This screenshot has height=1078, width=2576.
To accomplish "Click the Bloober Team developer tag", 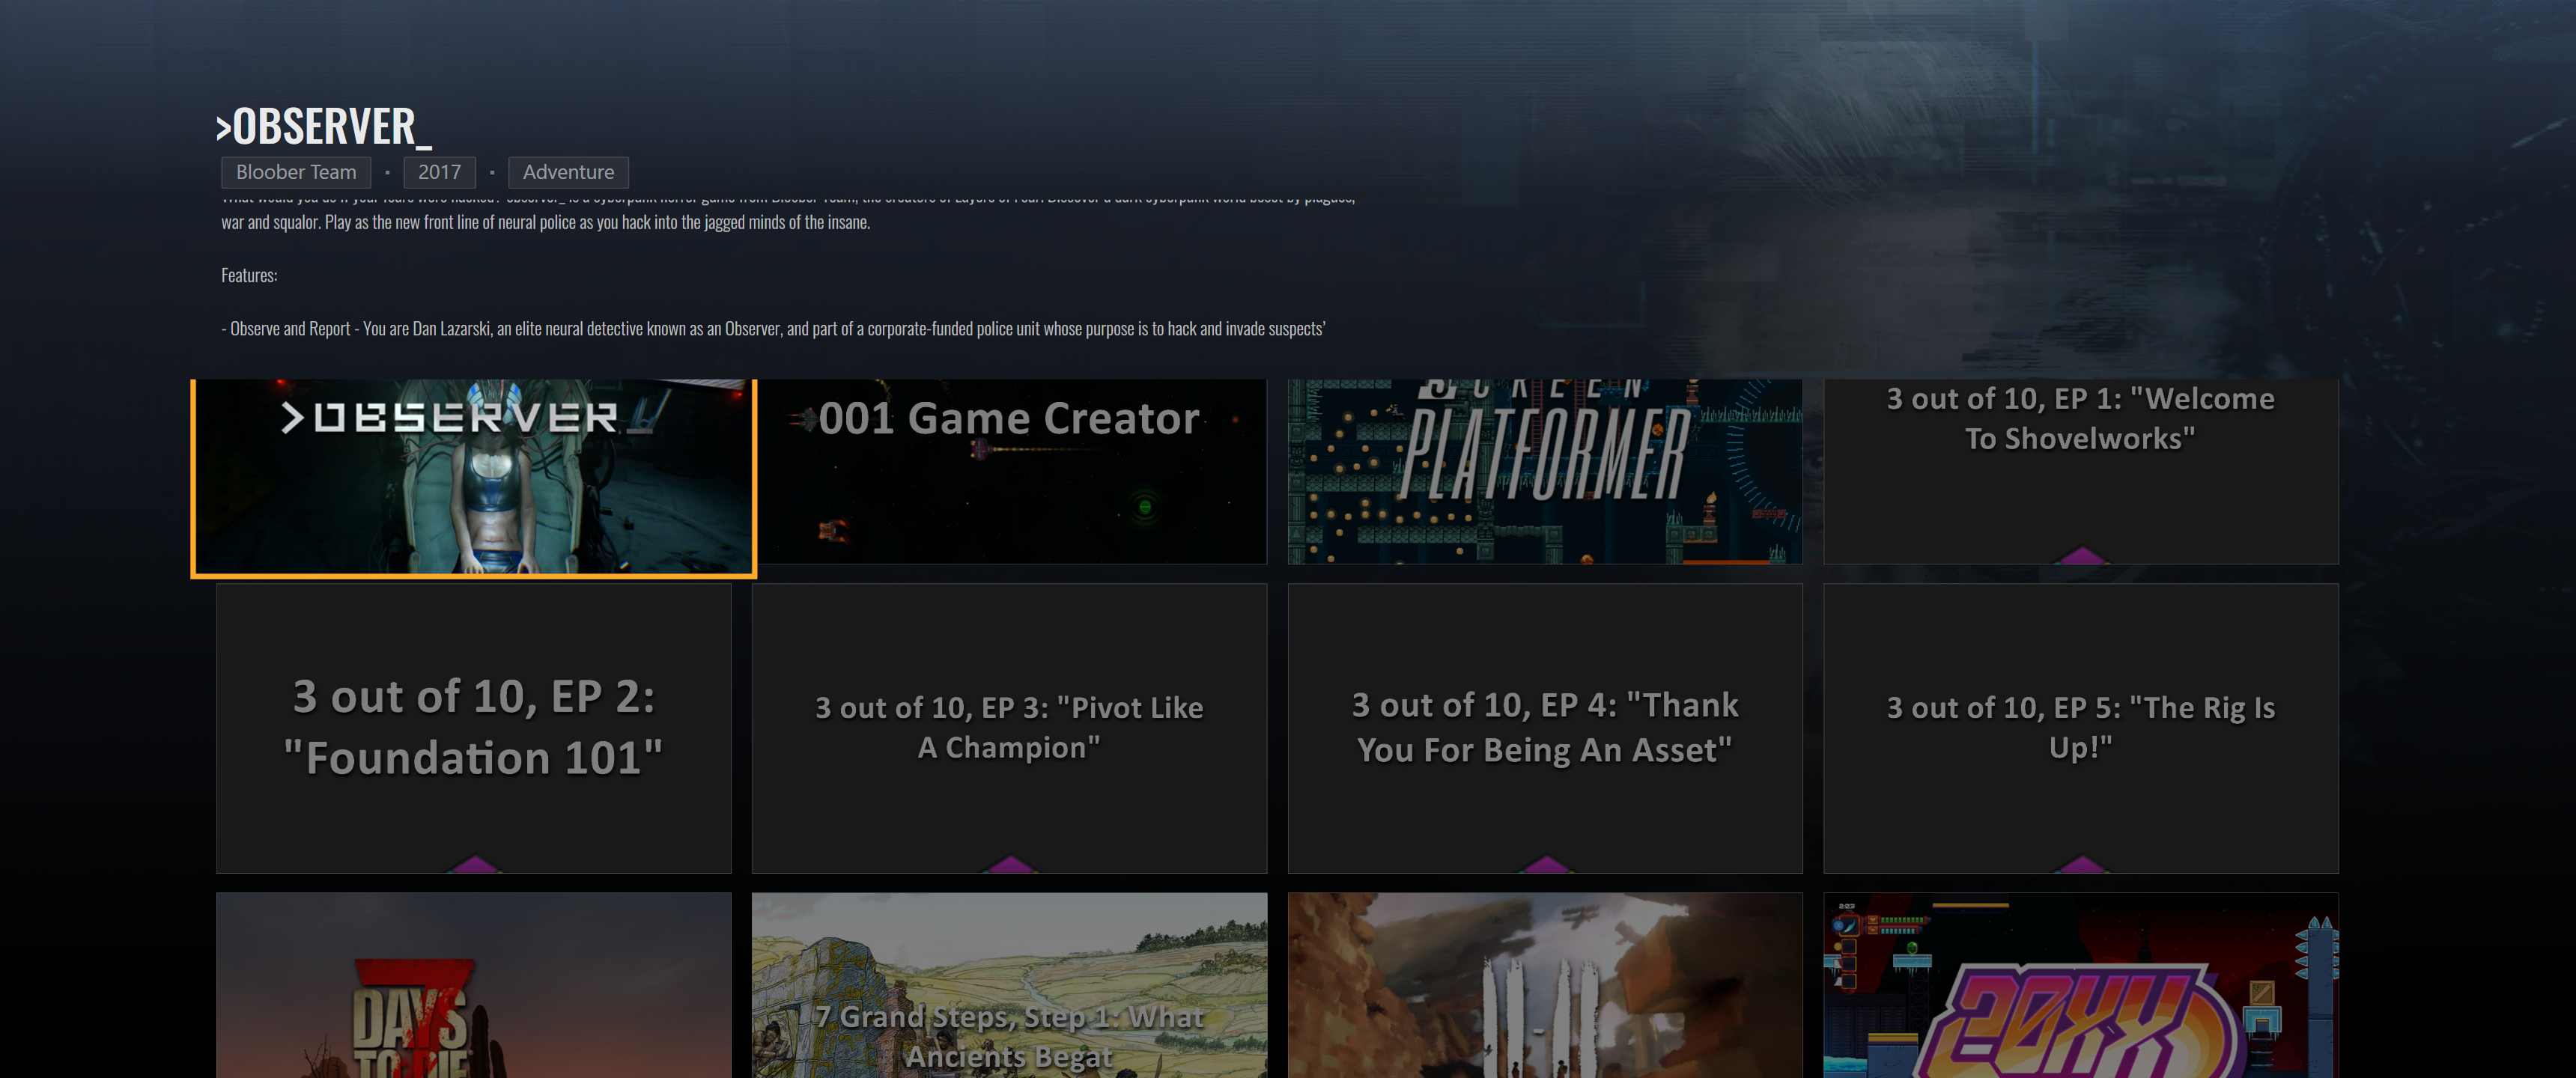I will pos(295,172).
